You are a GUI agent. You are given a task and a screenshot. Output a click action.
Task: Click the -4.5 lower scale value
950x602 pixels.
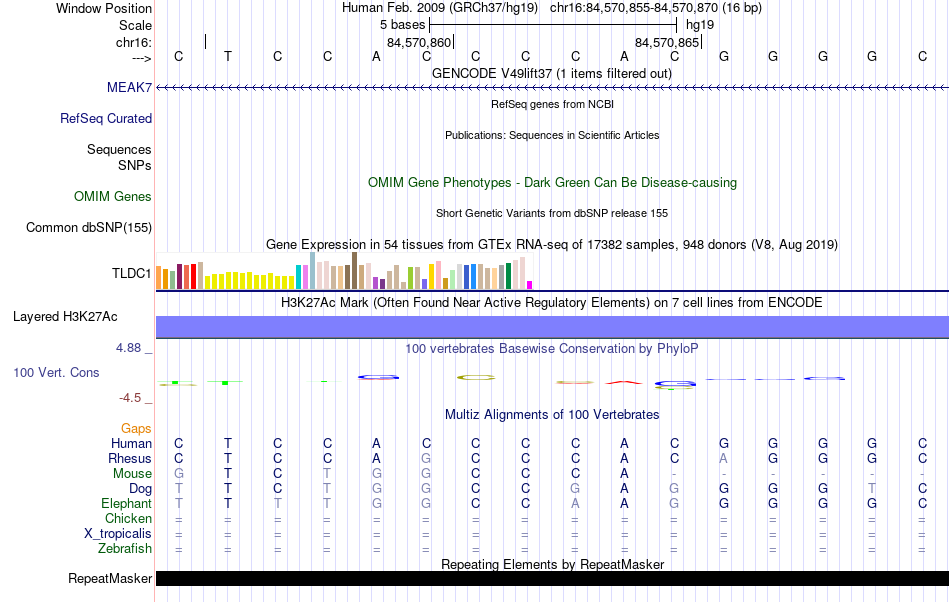[x=130, y=397]
